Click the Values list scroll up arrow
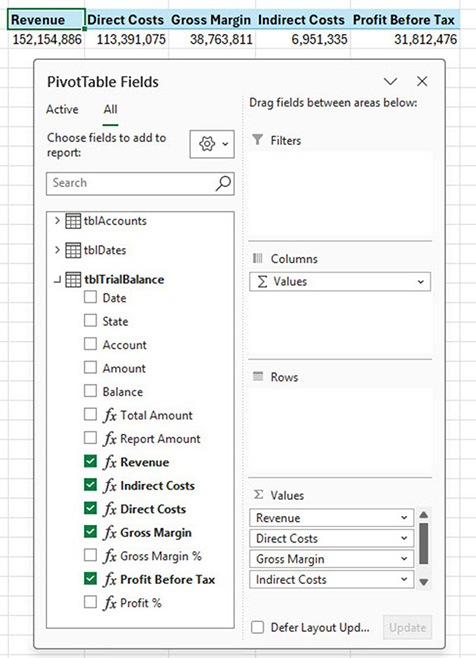Viewport: 476px width, 658px height. click(x=424, y=515)
